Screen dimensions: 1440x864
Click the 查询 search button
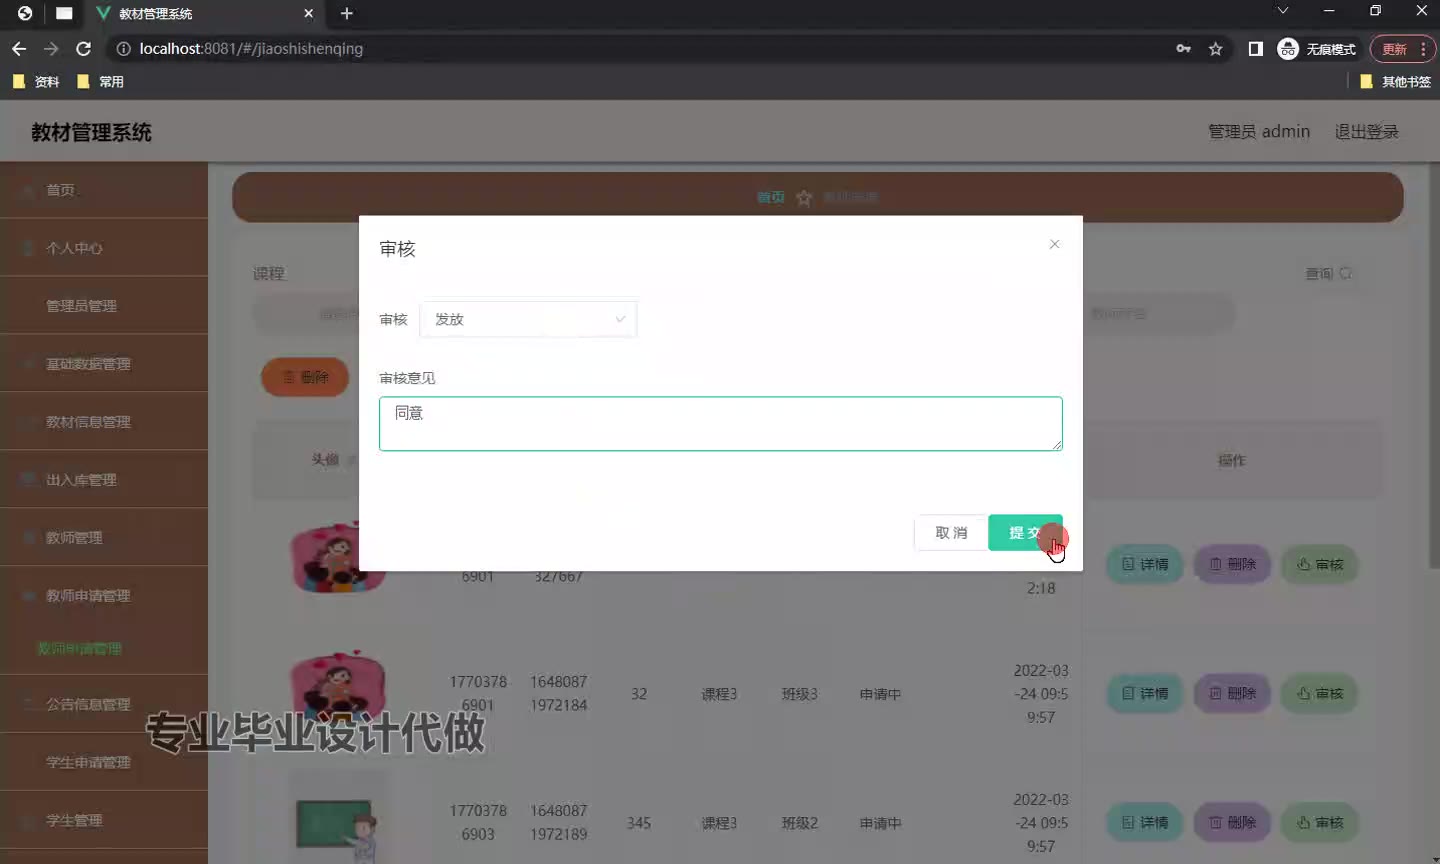tap(1329, 273)
